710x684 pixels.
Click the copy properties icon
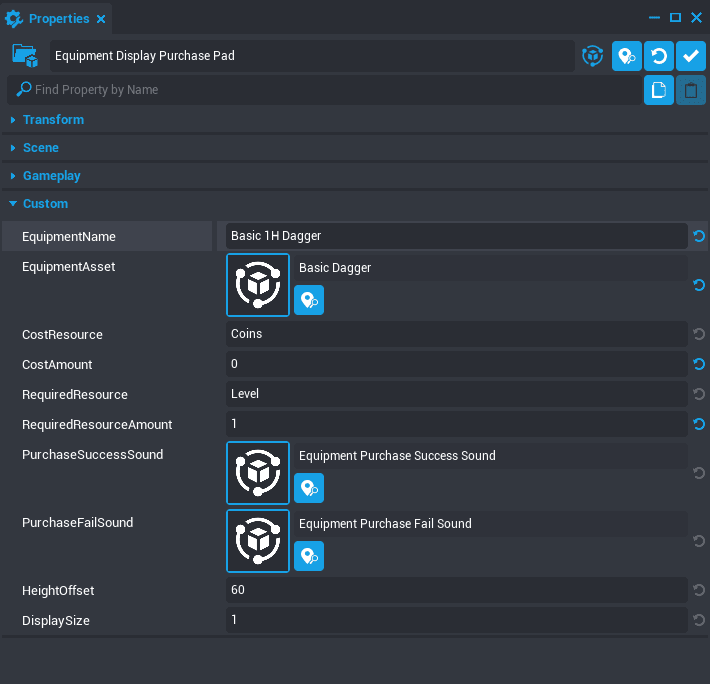658,90
